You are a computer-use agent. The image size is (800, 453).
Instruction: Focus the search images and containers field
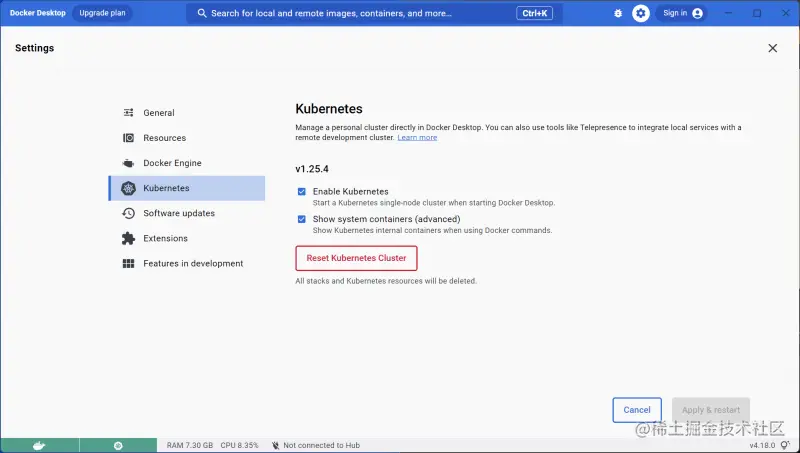tap(374, 13)
